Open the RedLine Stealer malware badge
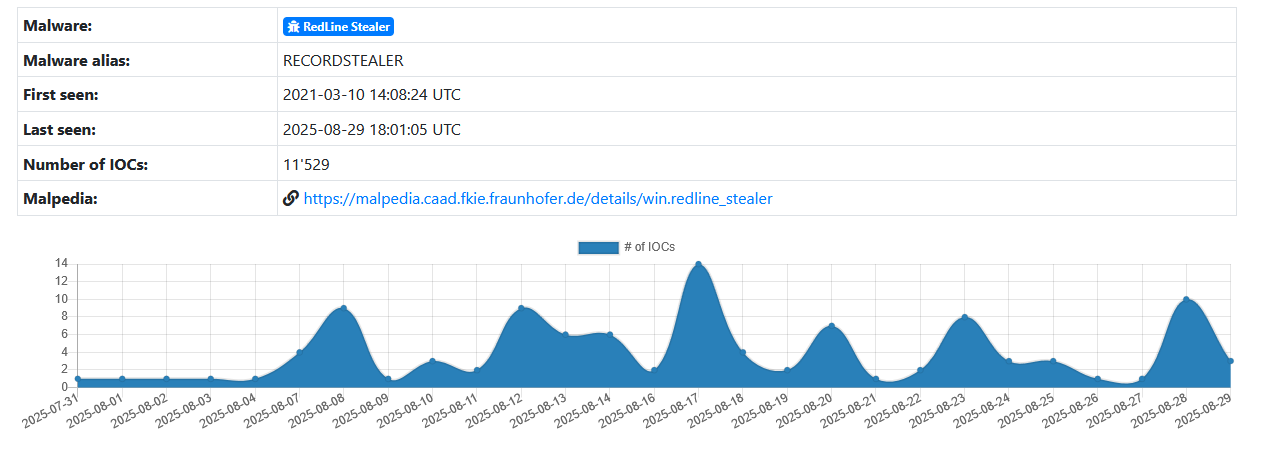This screenshot has height=471, width=1269. pos(338,27)
